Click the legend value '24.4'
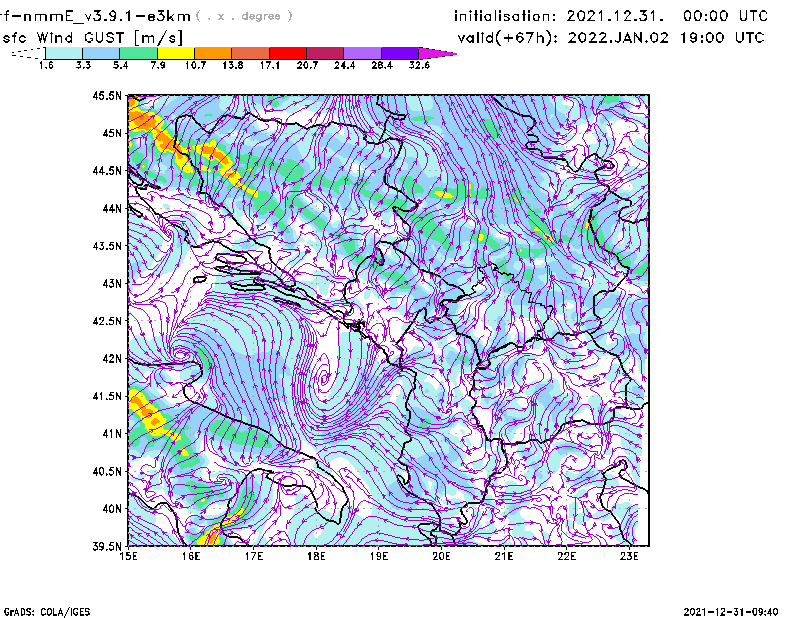The image size is (800, 618). point(344,65)
